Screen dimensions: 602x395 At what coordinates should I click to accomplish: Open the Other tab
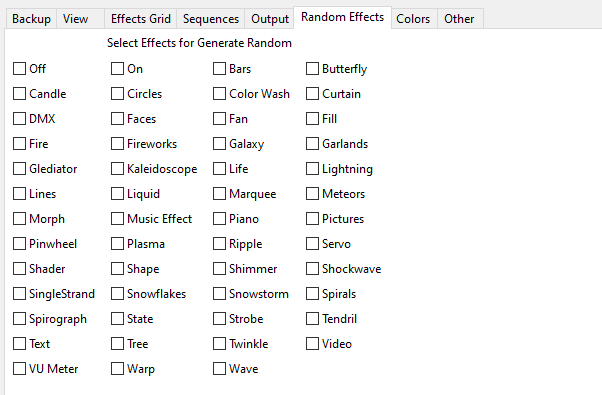pos(459,19)
